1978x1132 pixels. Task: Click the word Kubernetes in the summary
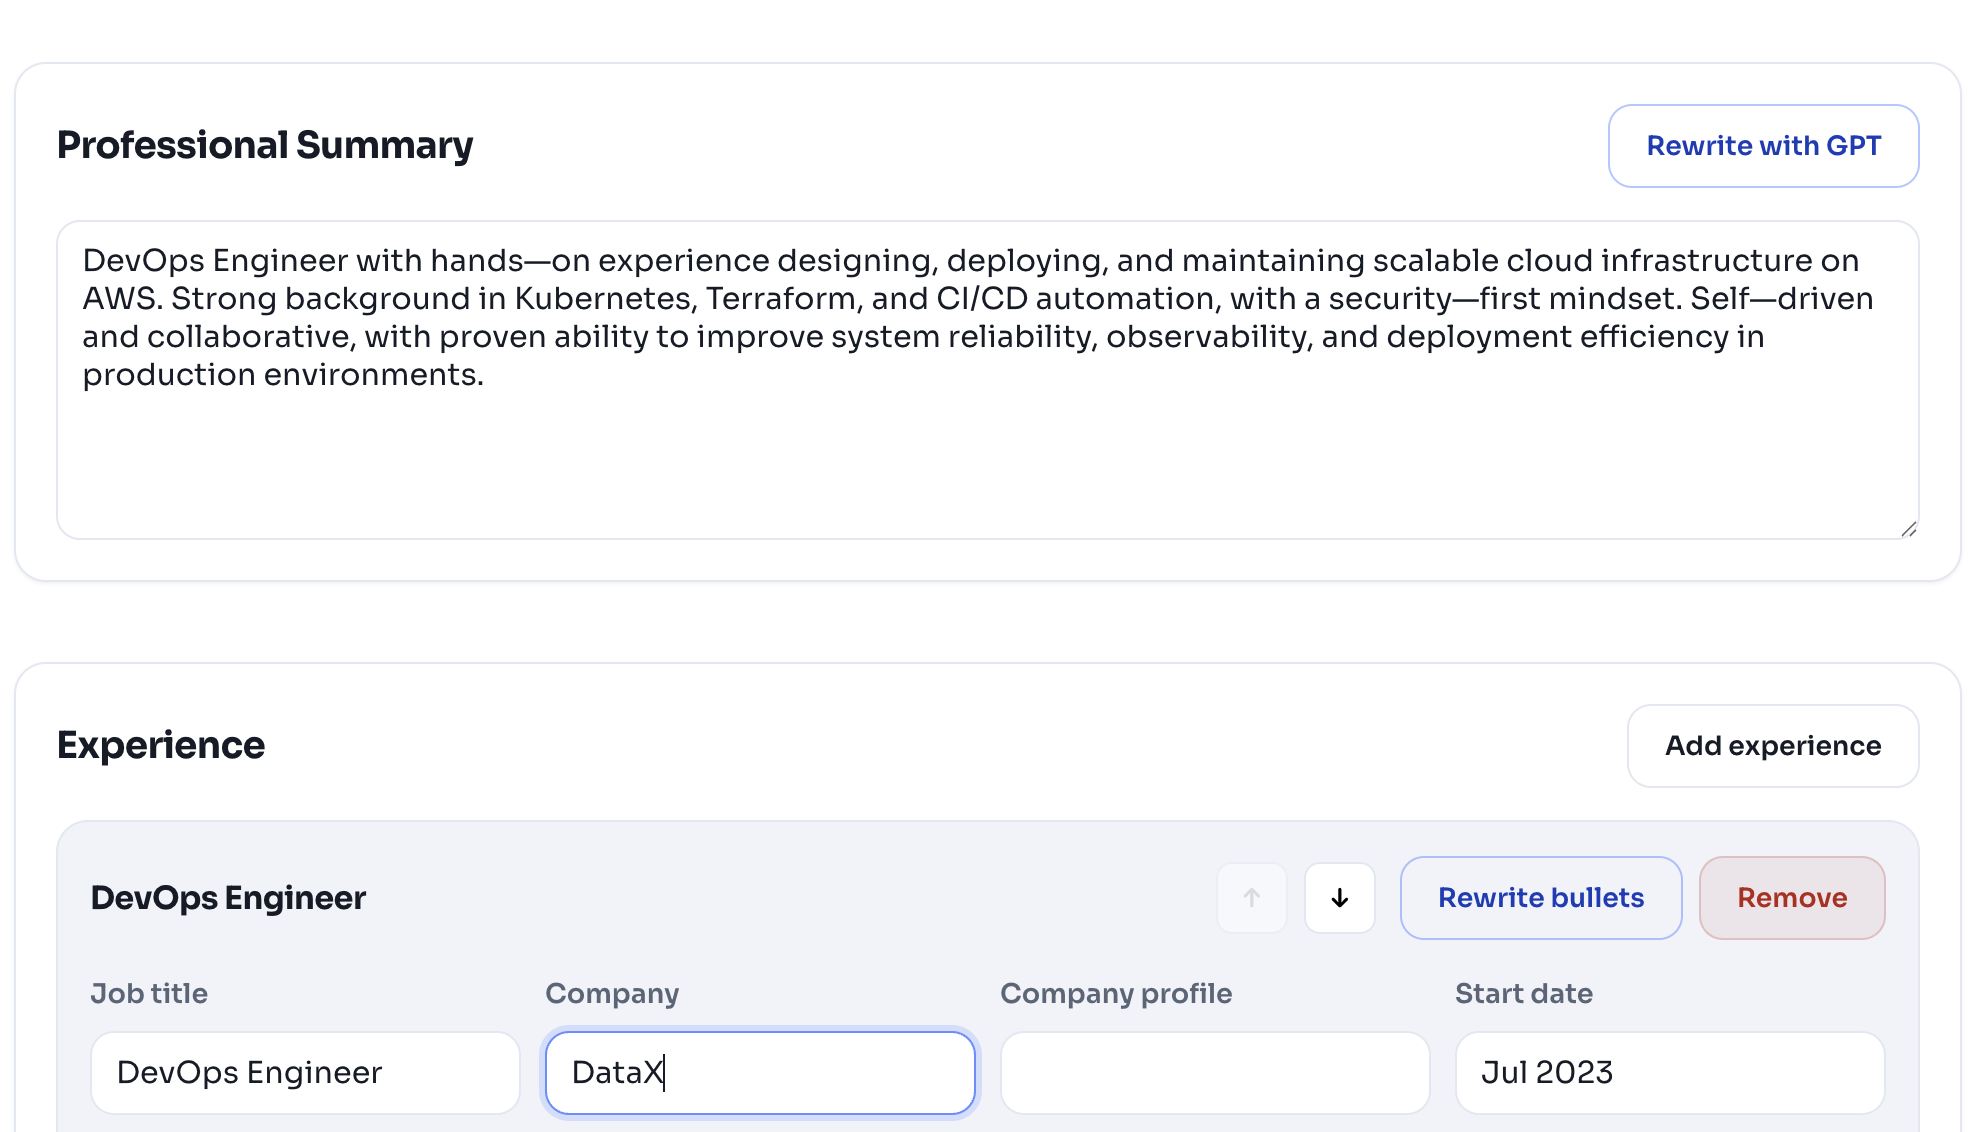604,299
